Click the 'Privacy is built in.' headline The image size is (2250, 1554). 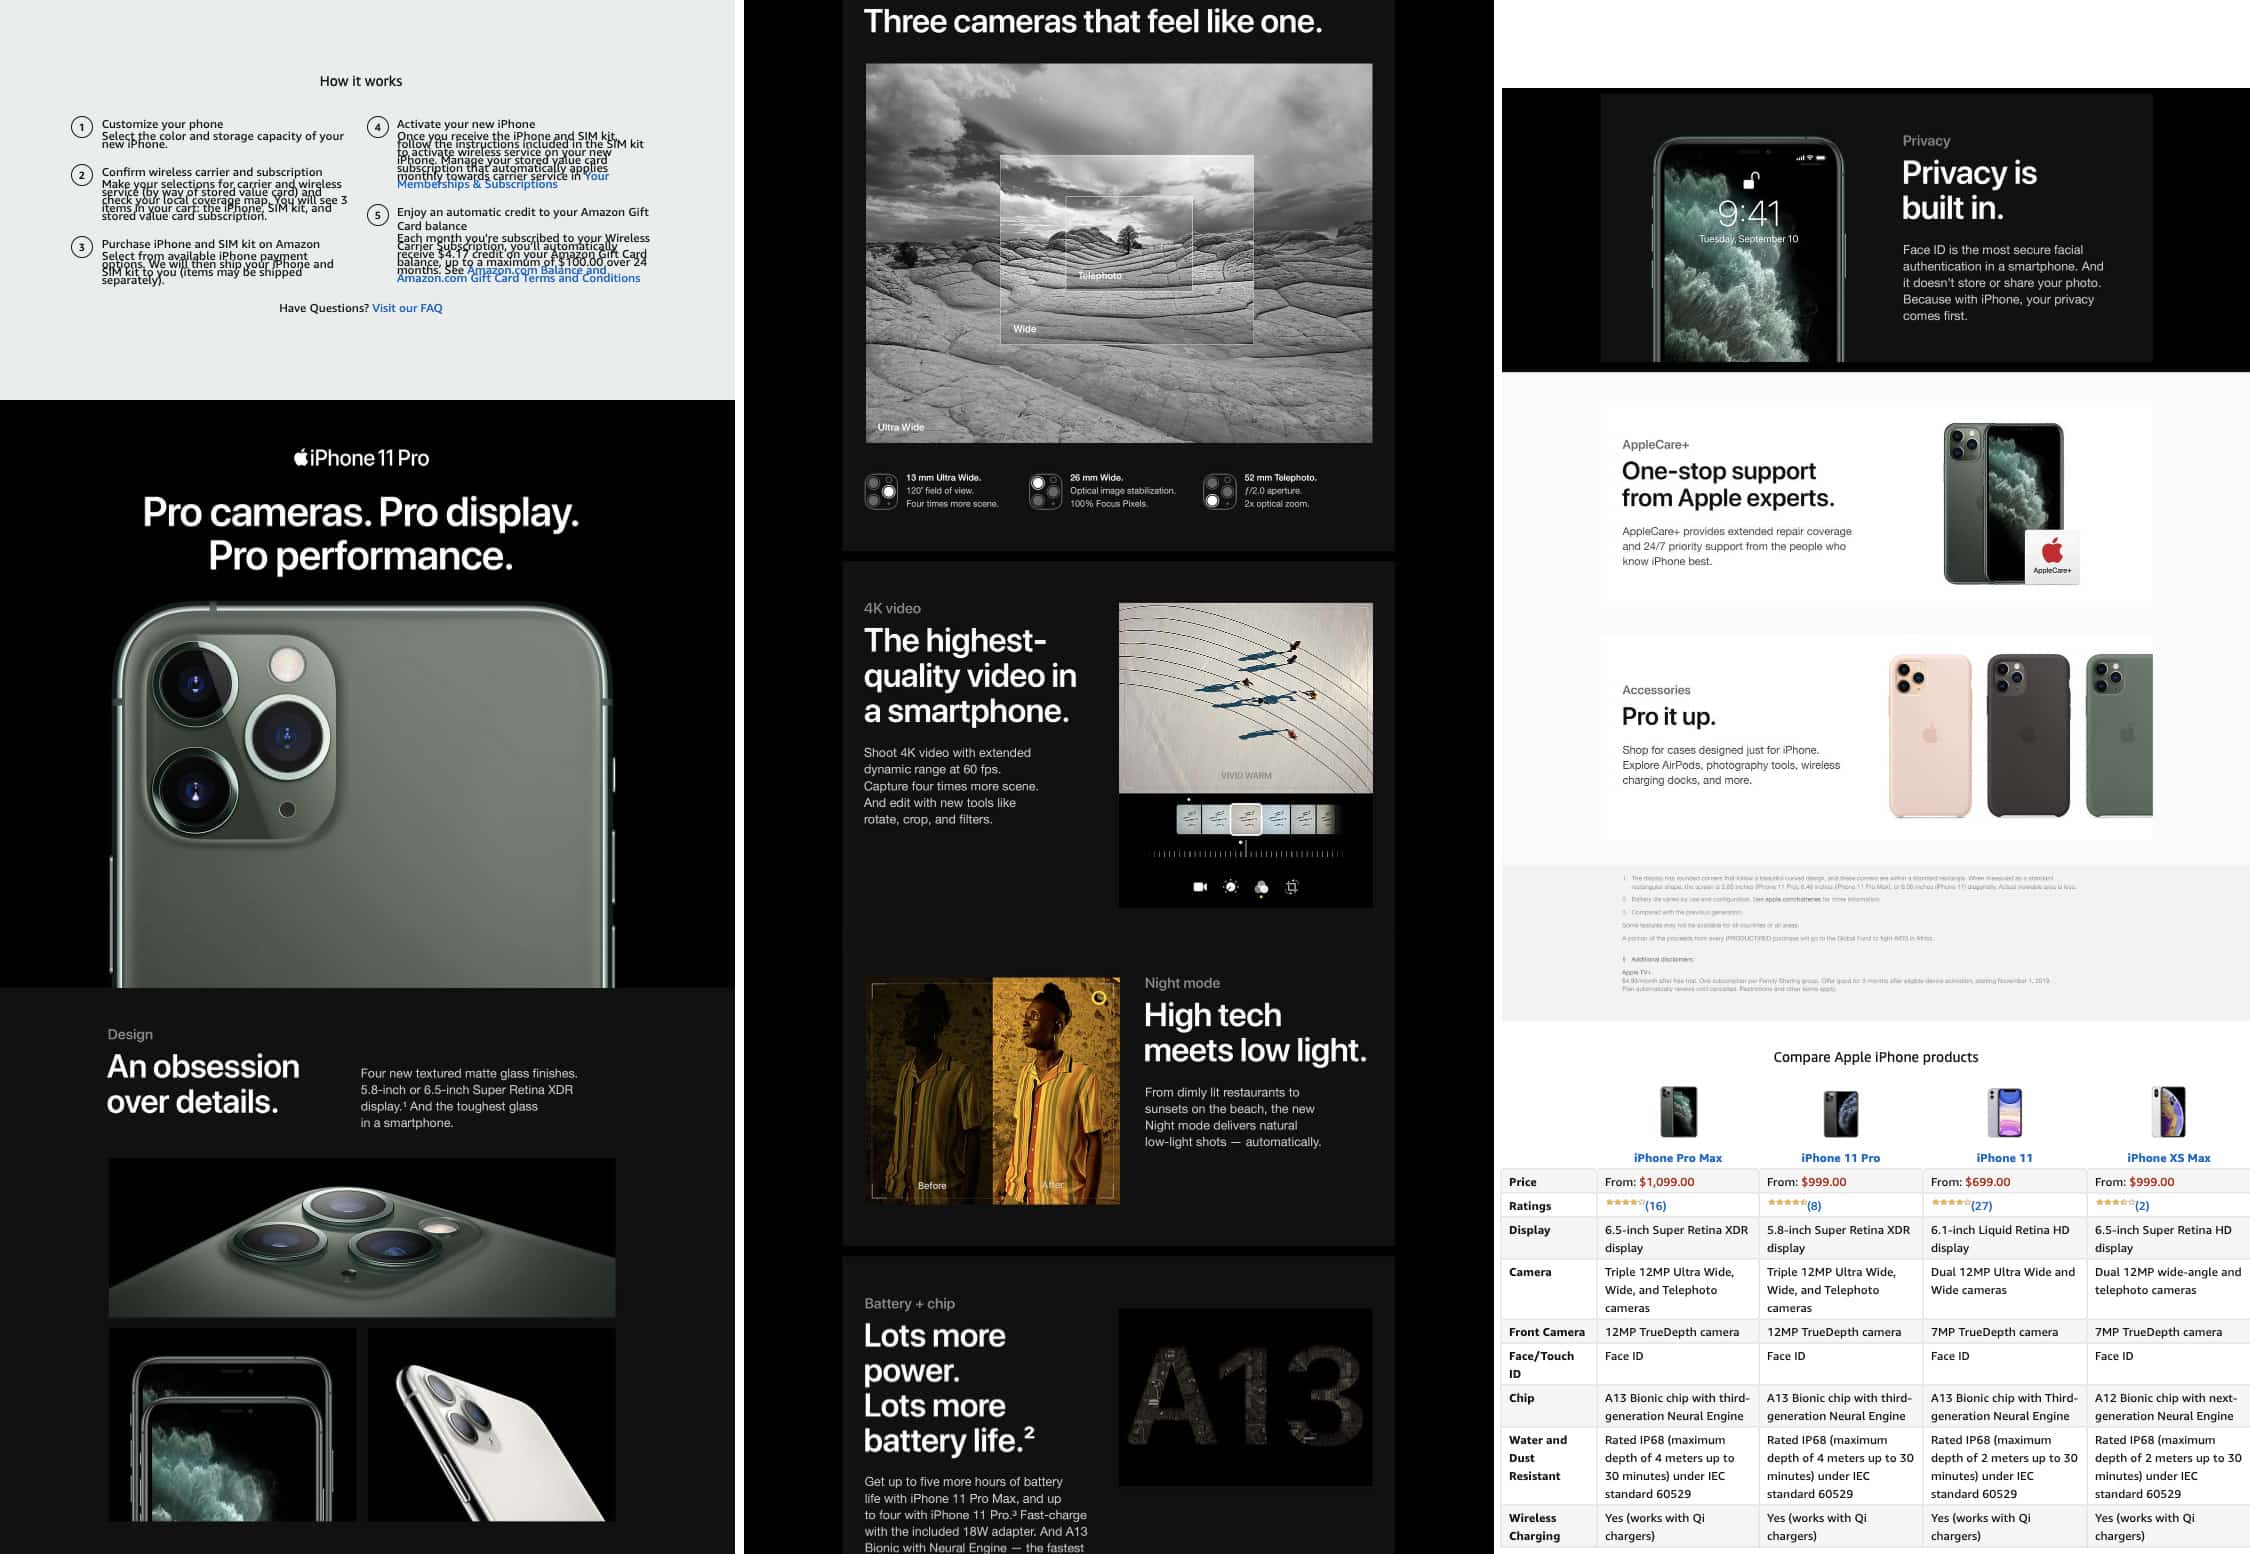[x=1969, y=190]
